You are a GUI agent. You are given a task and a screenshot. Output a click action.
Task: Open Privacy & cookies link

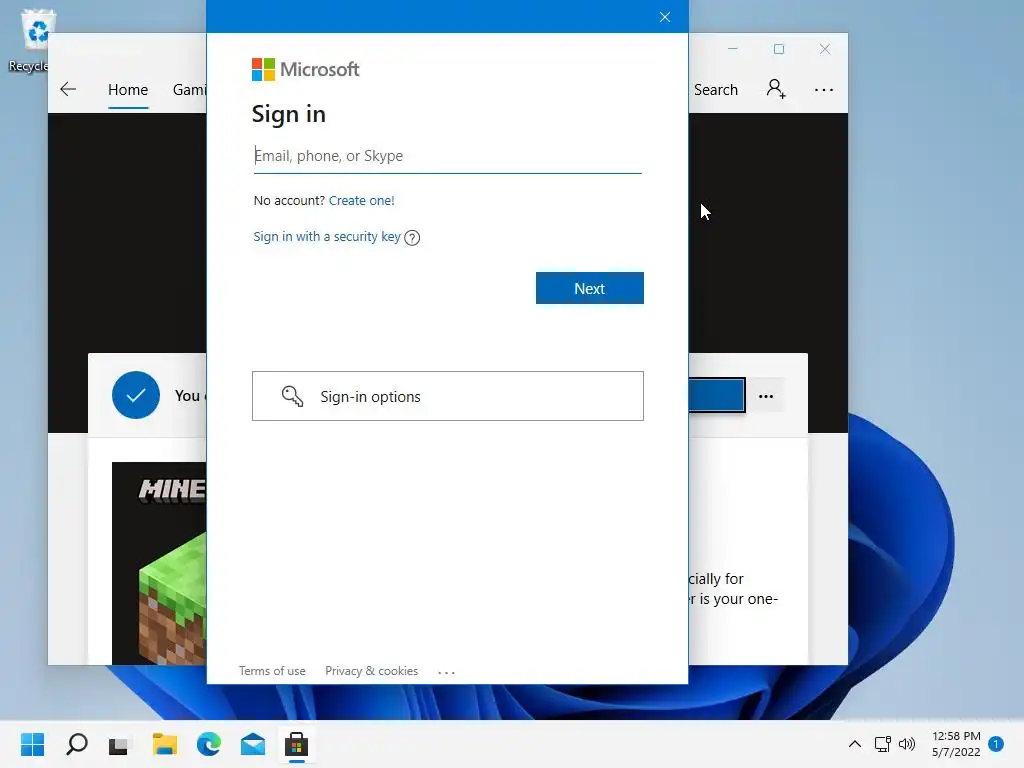click(372, 671)
